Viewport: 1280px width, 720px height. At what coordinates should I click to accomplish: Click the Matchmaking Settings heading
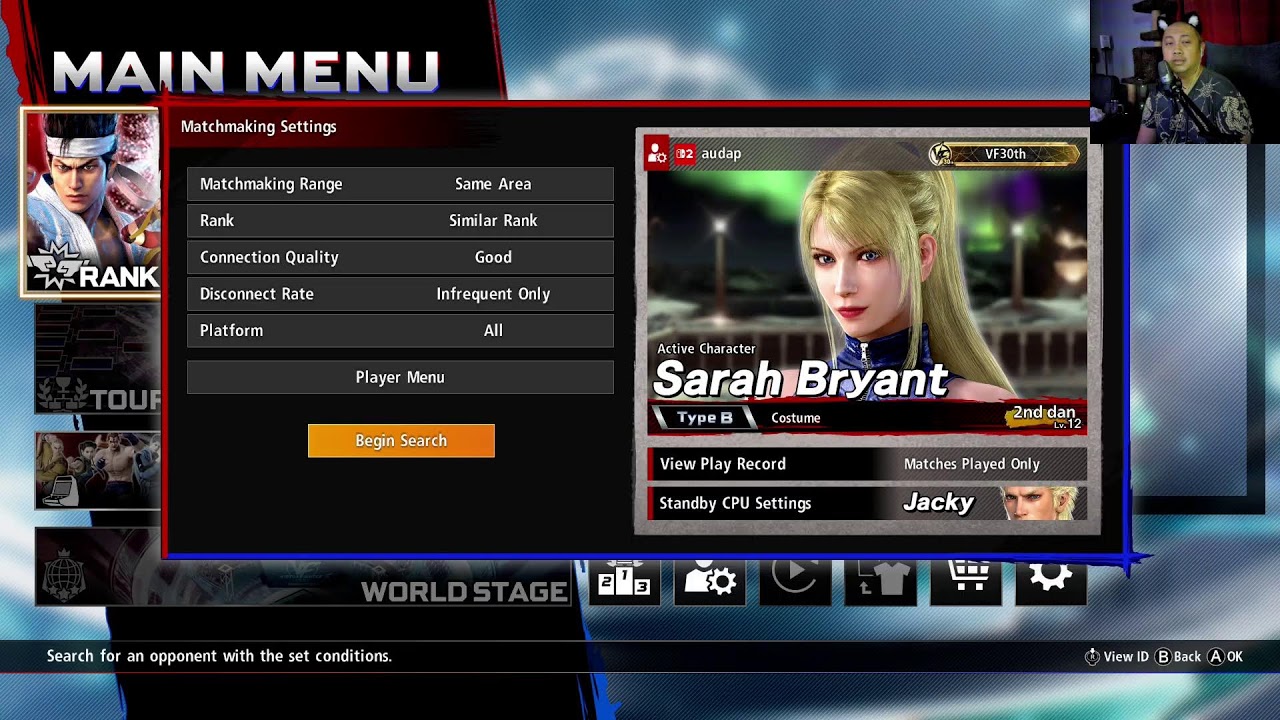point(258,127)
